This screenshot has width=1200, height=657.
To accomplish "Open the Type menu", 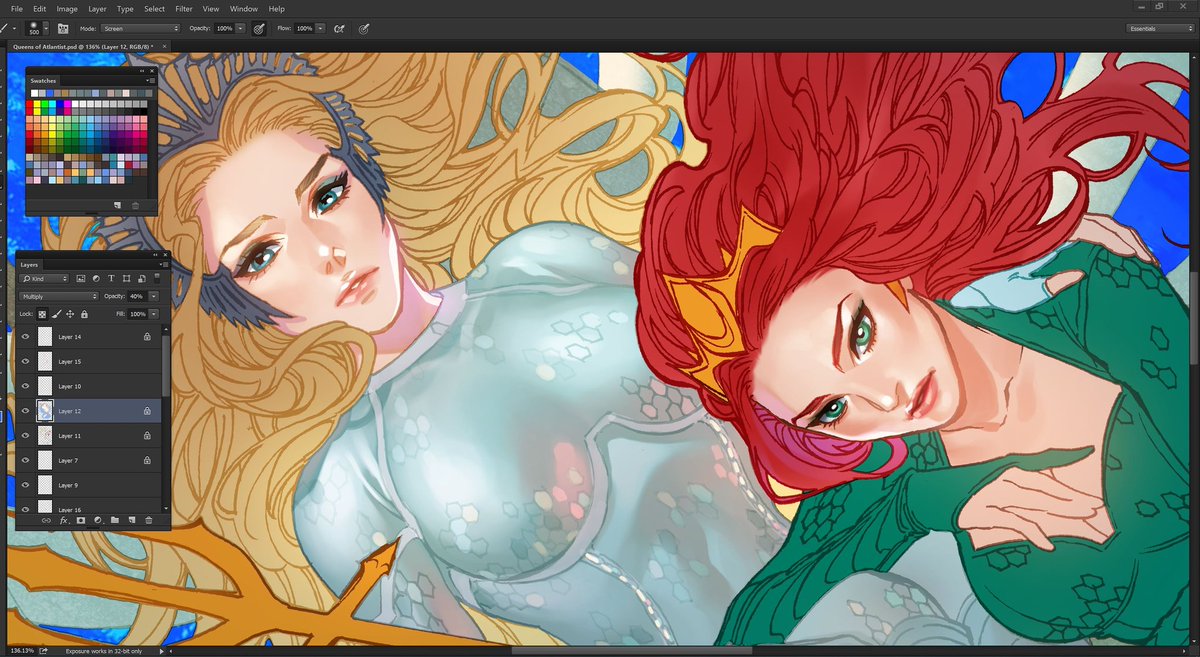I will tap(125, 9).
